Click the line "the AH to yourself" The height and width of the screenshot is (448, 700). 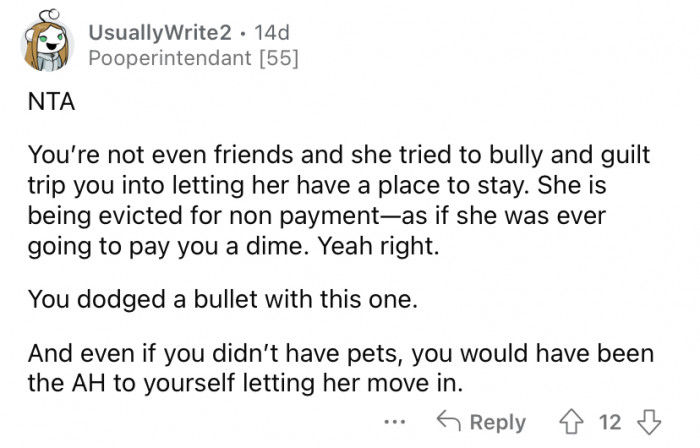click(x=246, y=383)
